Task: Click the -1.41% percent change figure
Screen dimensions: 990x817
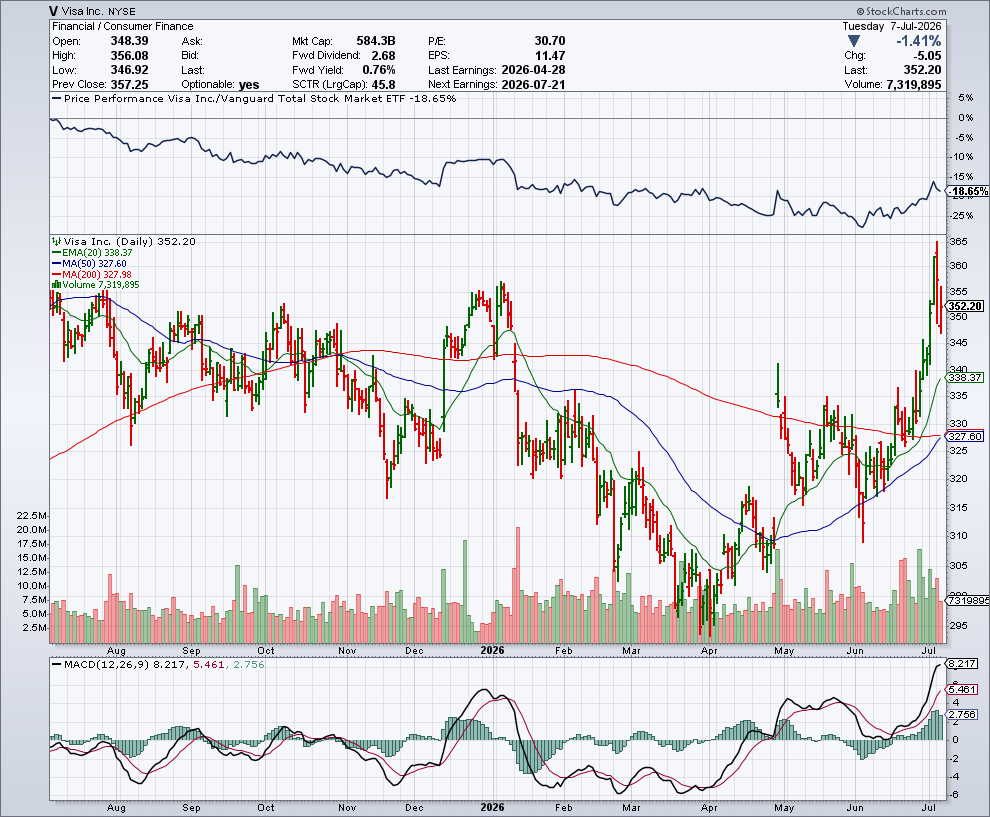Action: 919,41
